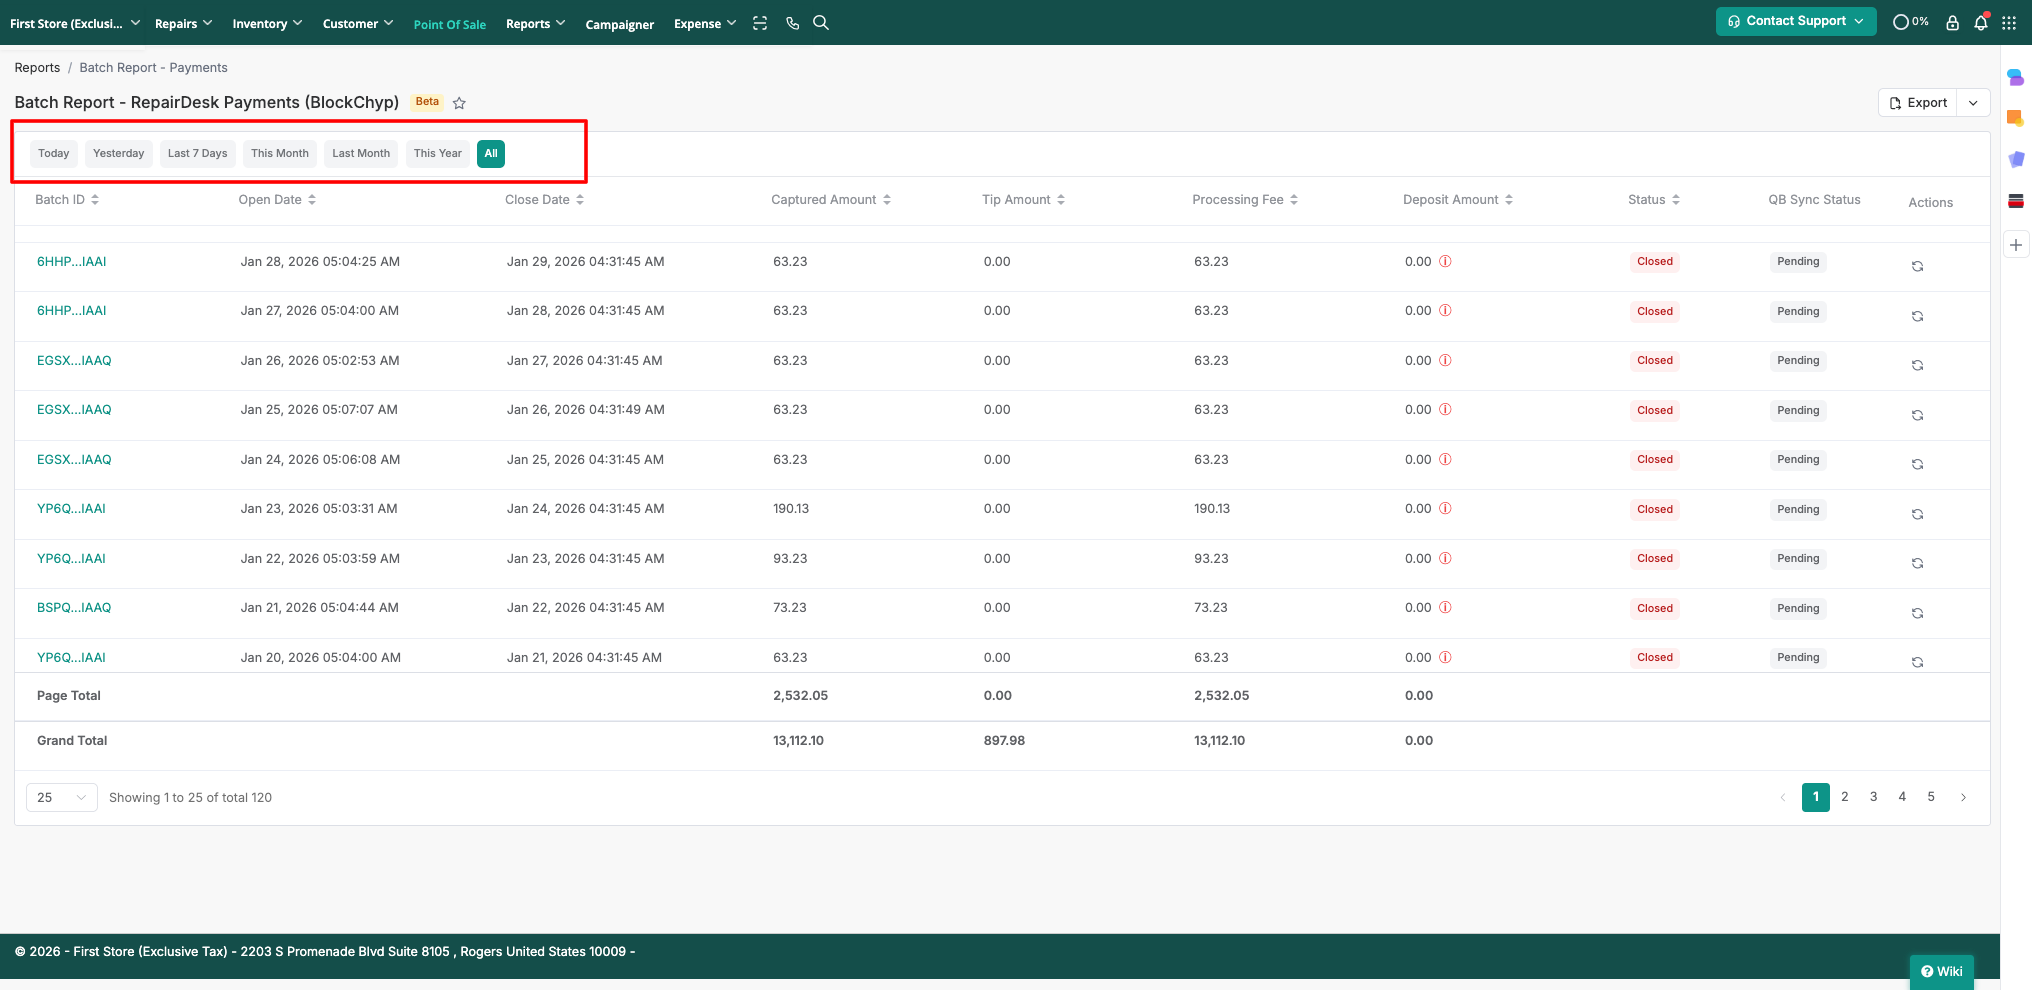
Task: Open the first 6HHP...IAAI batch link
Action: pos(72,262)
